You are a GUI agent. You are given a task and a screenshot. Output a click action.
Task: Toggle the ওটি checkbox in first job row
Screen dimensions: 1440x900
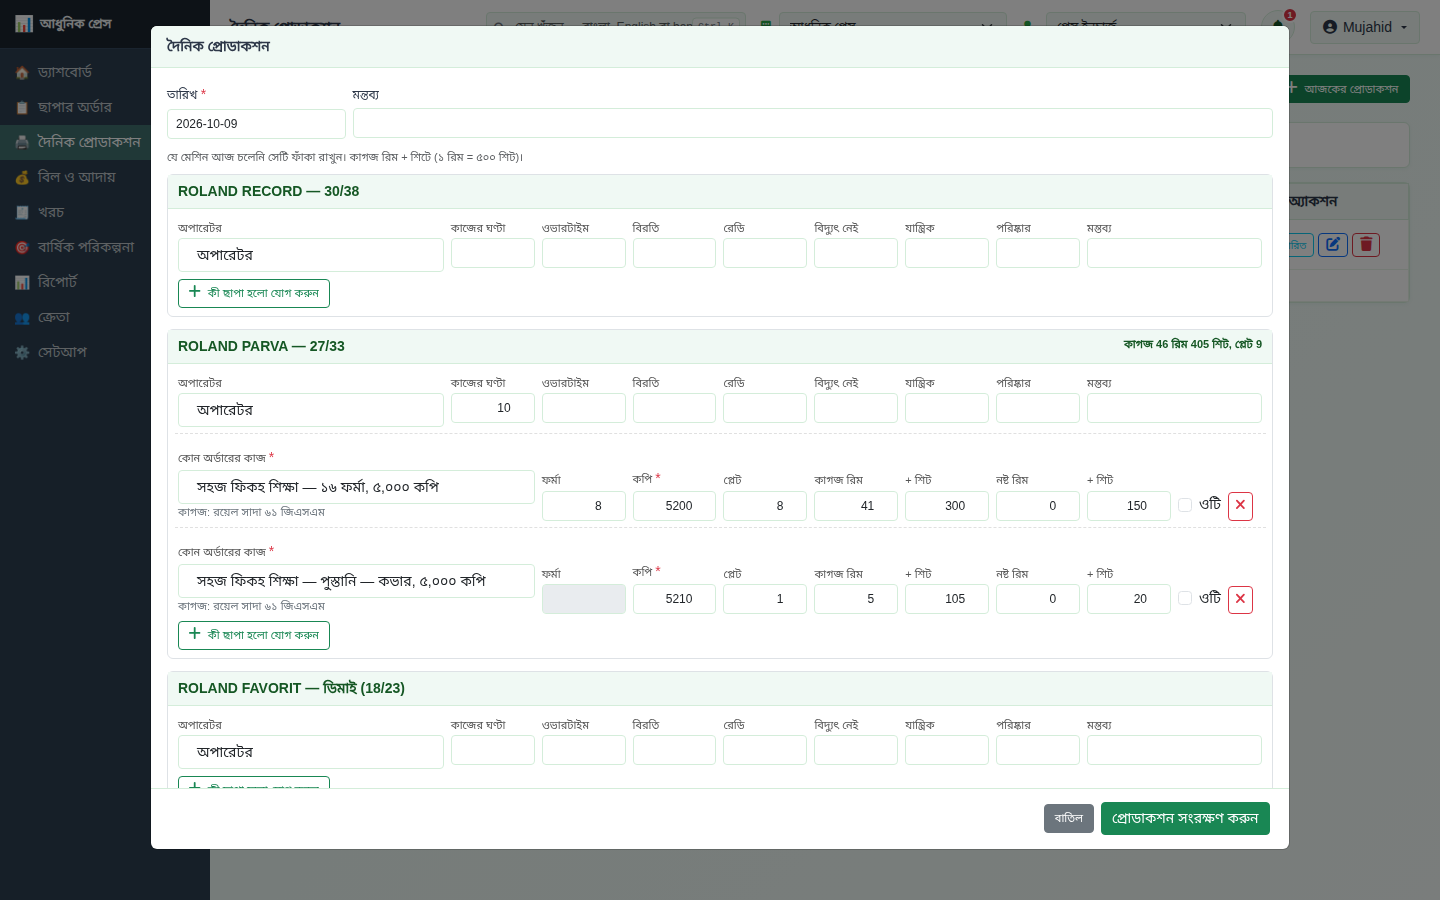coord(1185,505)
